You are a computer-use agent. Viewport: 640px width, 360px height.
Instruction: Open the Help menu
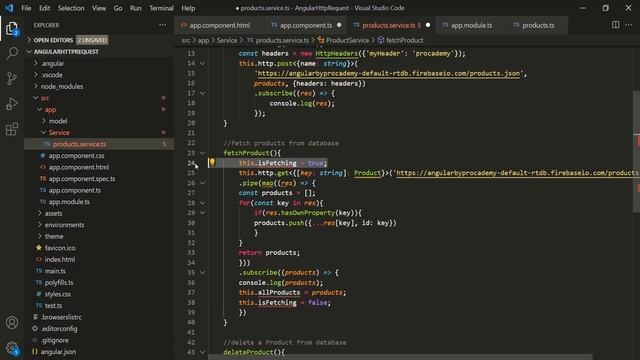tap(188, 8)
